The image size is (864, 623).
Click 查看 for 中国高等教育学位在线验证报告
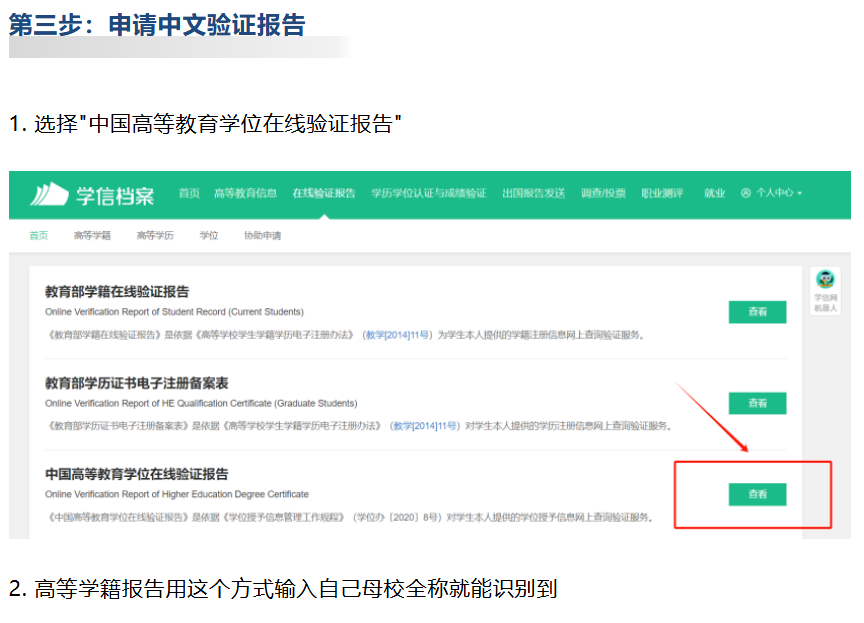pos(757,494)
